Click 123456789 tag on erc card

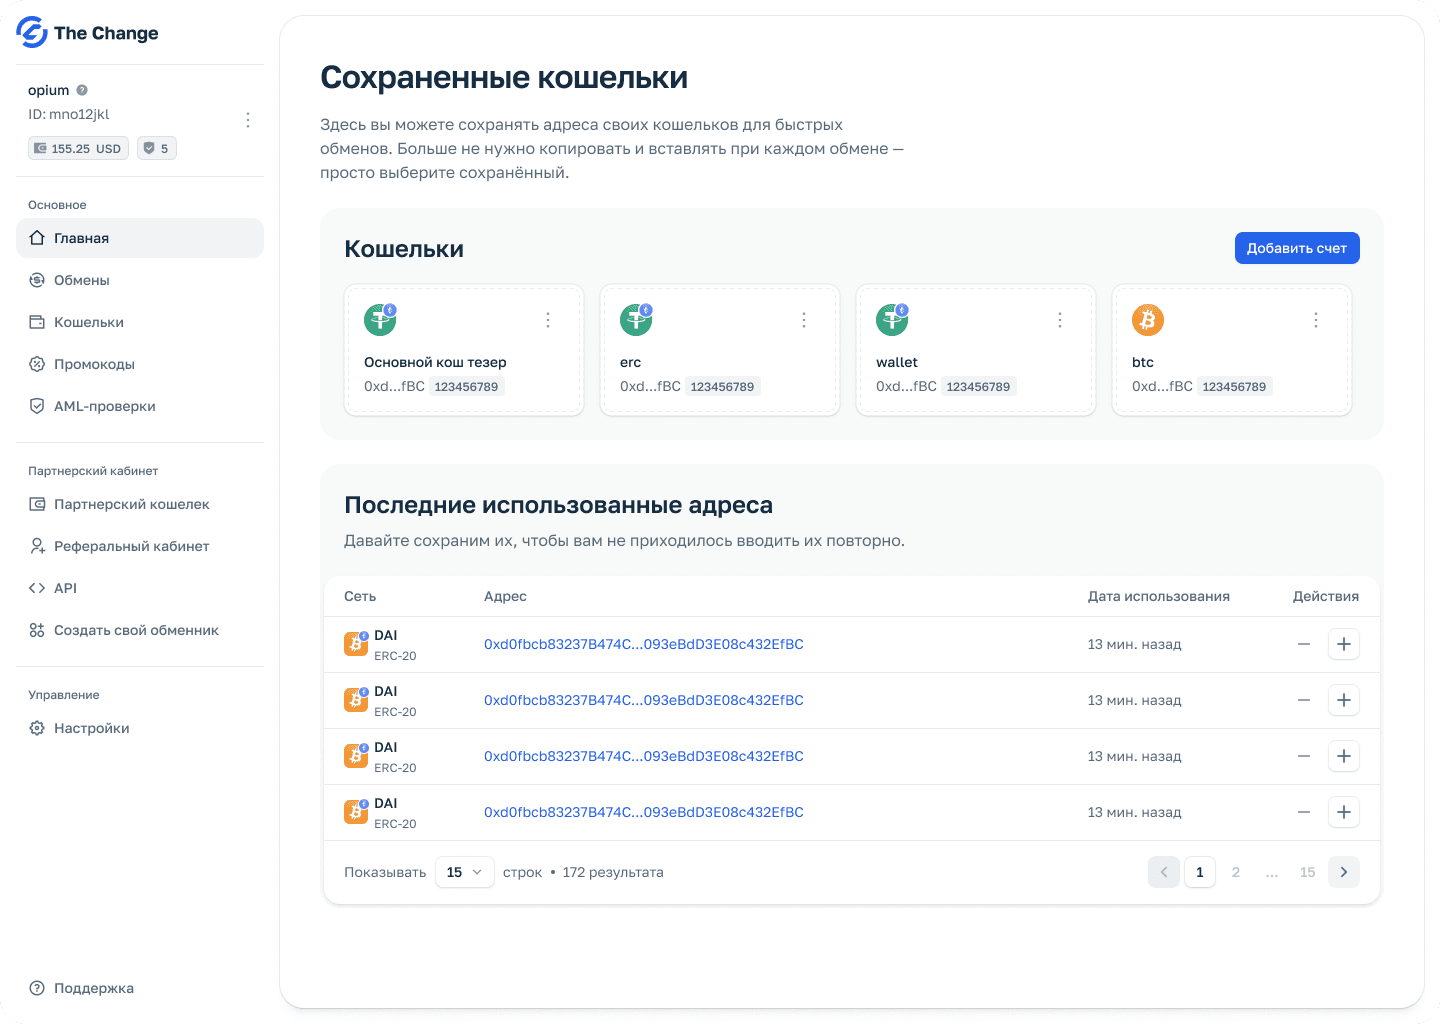pos(723,387)
